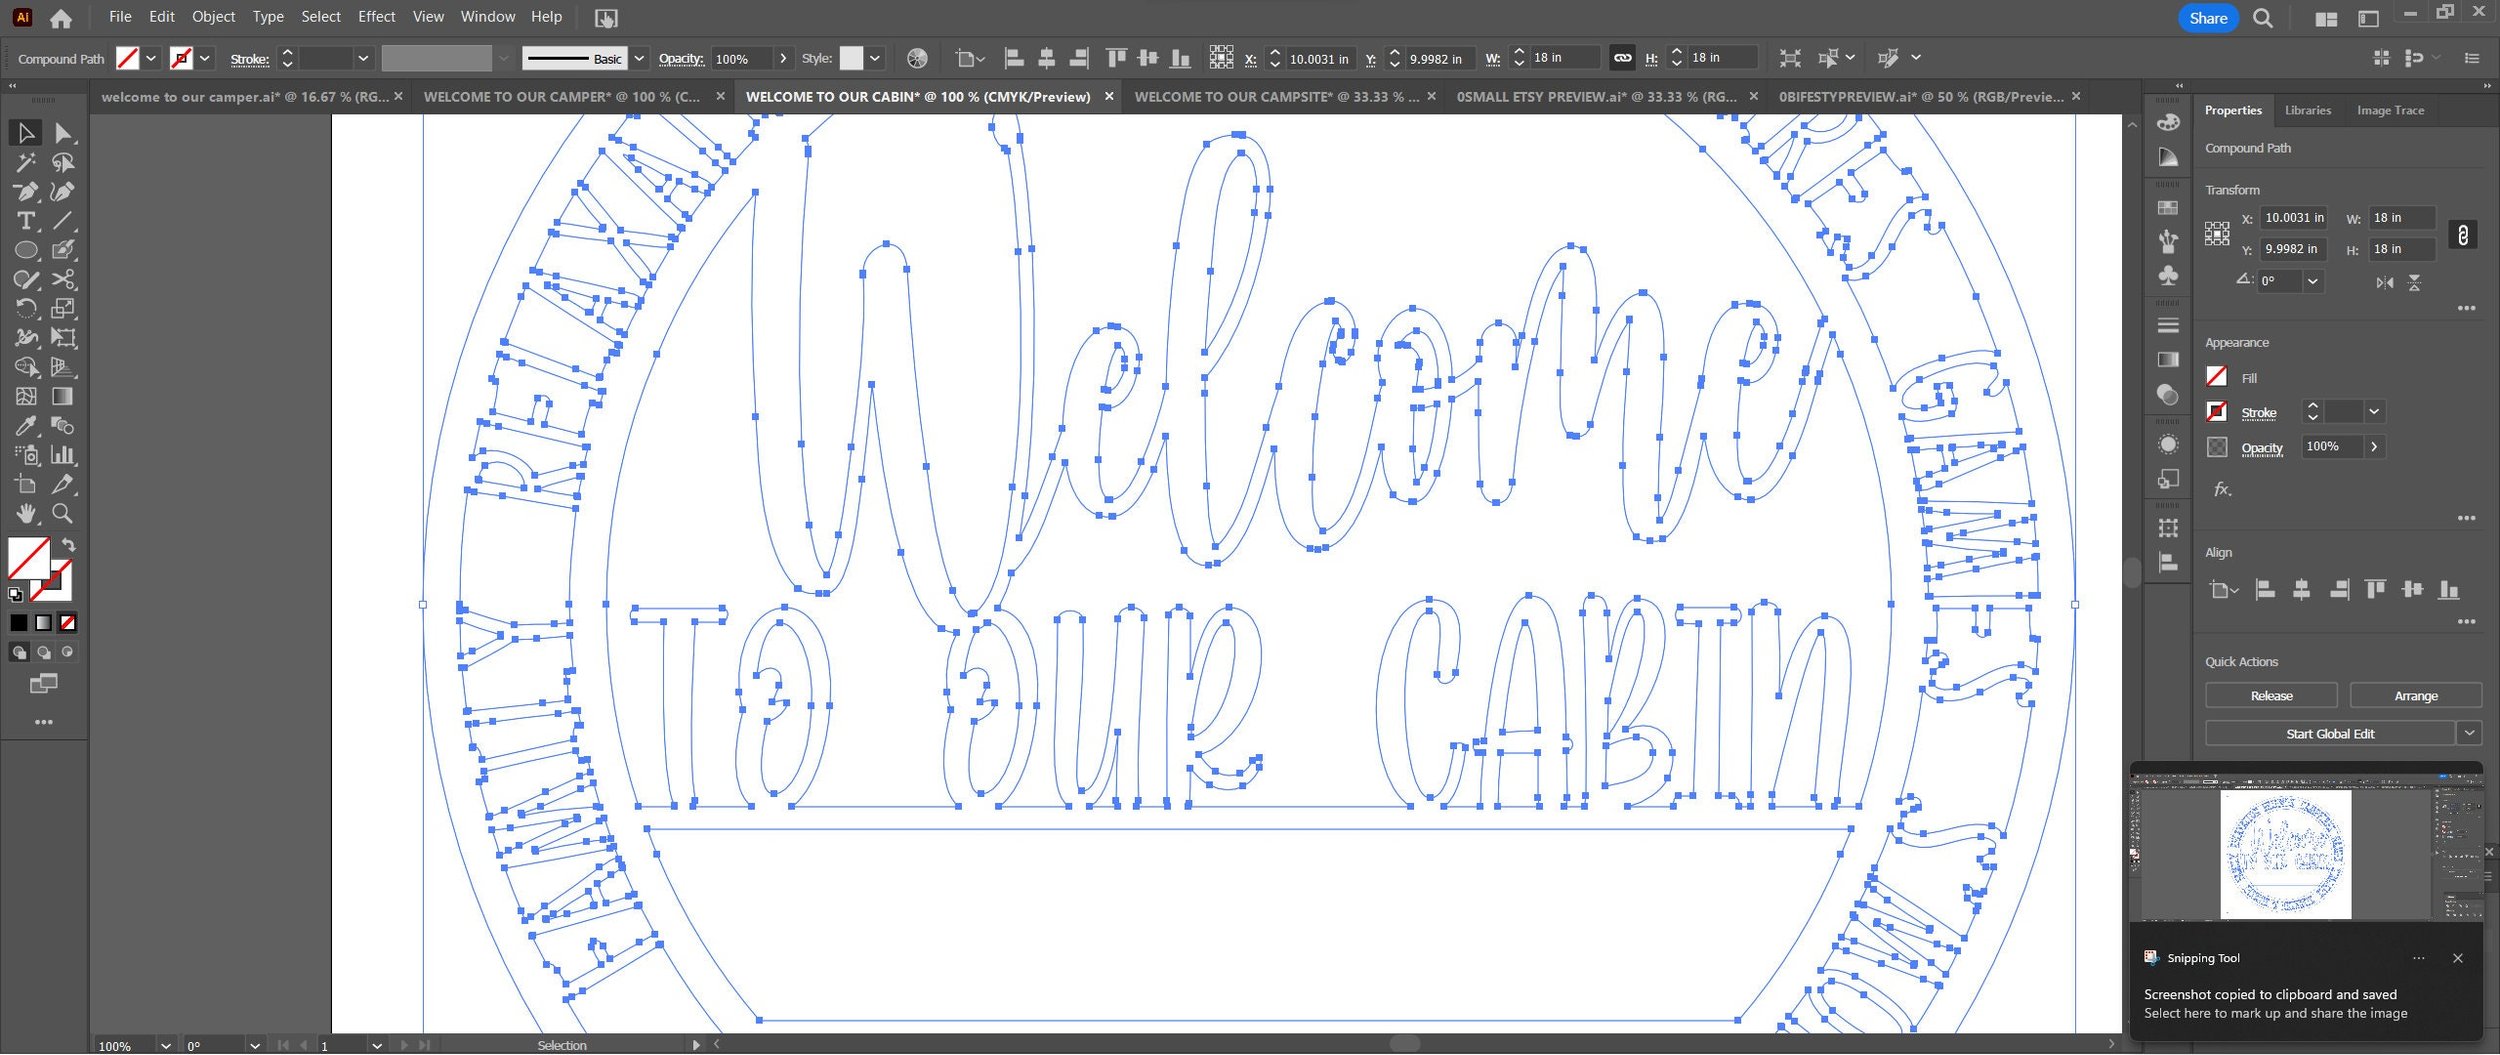Select the Magic Wand tool
Image resolution: width=2500 pixels, height=1055 pixels.
26,162
